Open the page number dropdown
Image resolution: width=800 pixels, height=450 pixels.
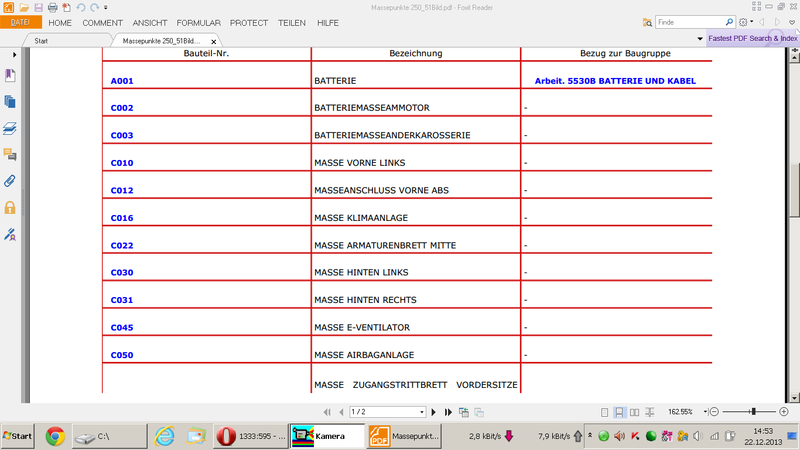click(422, 412)
